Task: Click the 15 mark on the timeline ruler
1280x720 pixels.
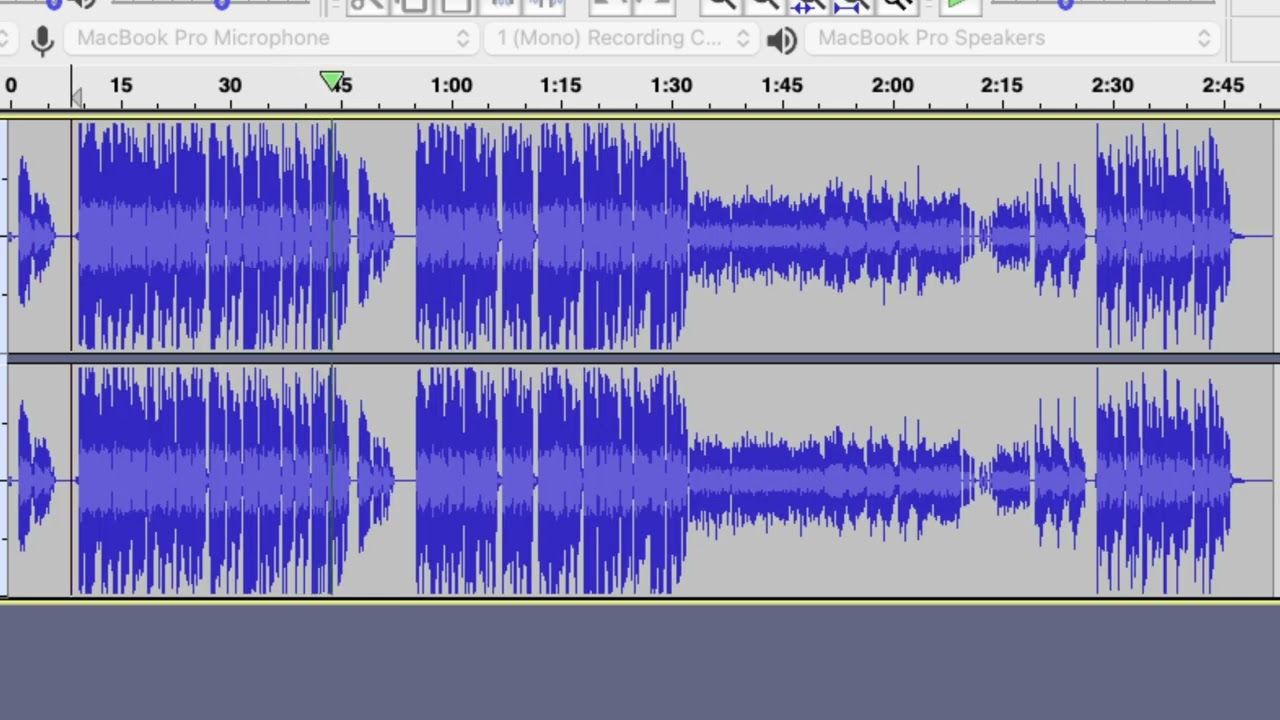Action: point(121,86)
